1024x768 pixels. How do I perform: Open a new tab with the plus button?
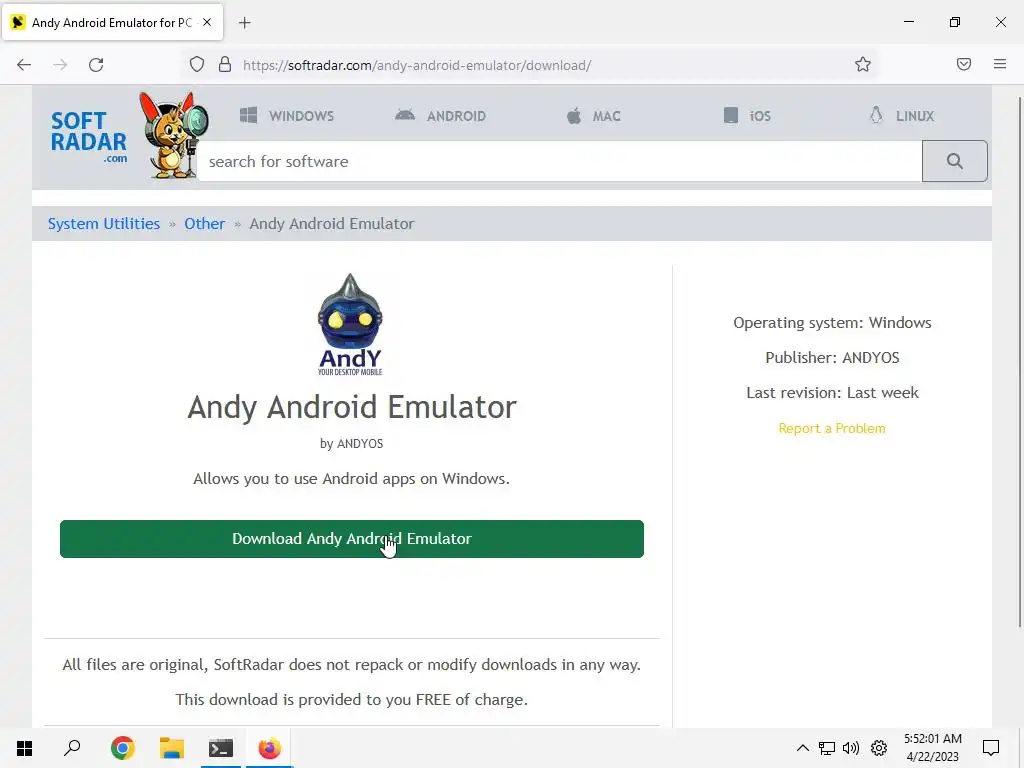(244, 23)
